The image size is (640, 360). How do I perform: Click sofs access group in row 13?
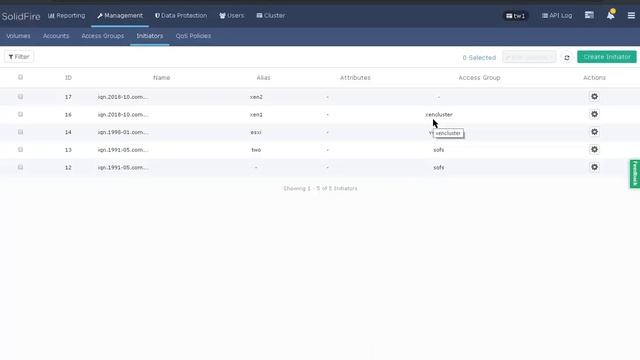439,150
